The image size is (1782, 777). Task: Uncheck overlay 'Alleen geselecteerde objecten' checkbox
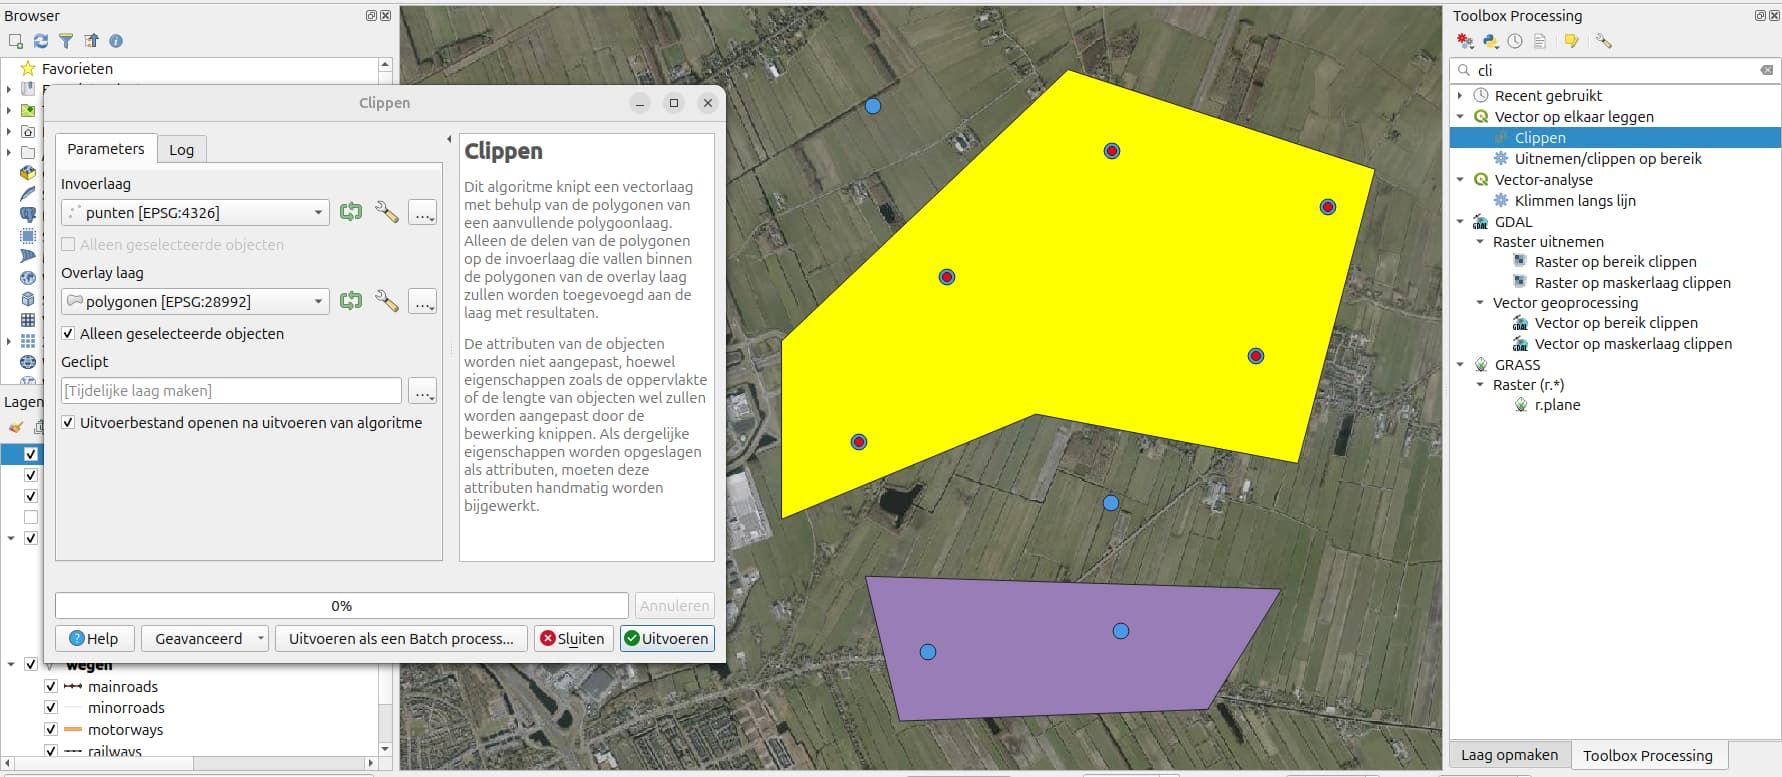(68, 334)
